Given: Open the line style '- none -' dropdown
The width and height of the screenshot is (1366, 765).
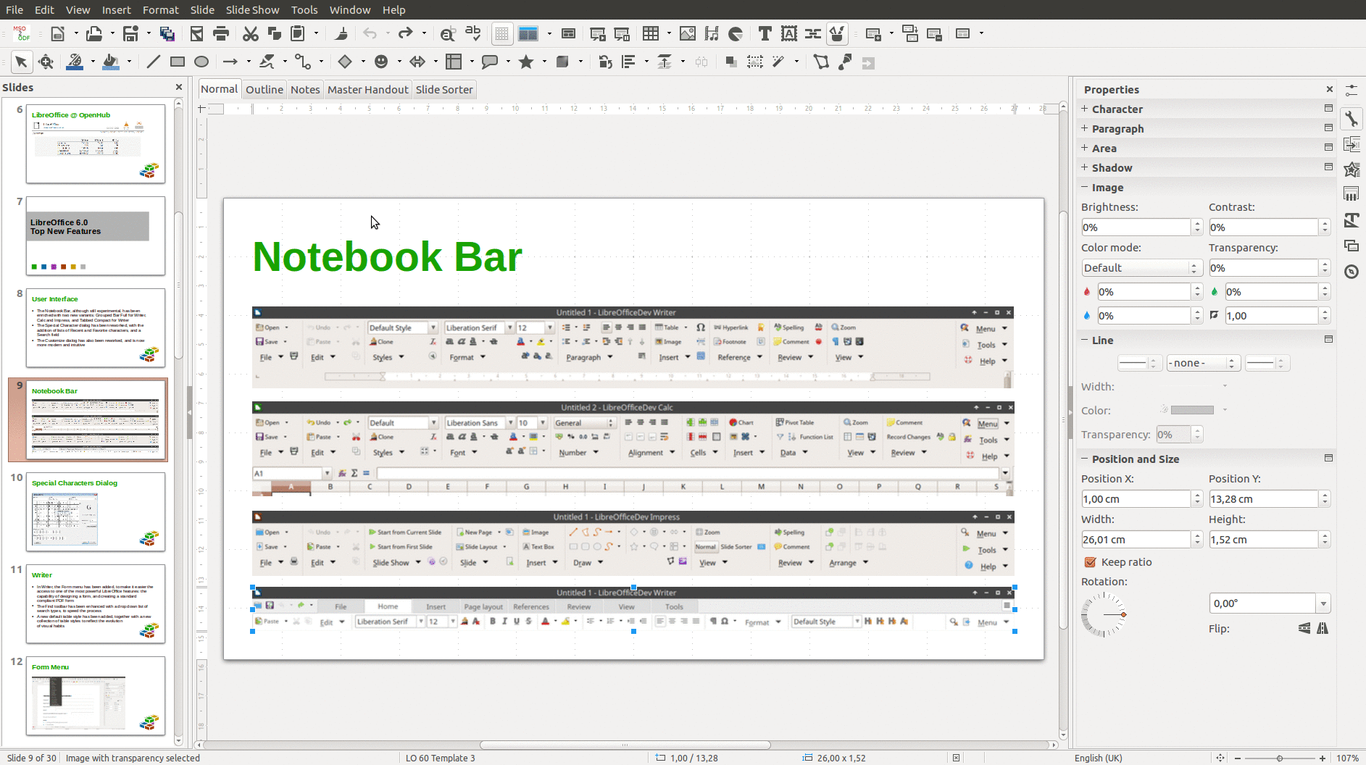Looking at the screenshot, I should pyautogui.click(x=1203, y=363).
